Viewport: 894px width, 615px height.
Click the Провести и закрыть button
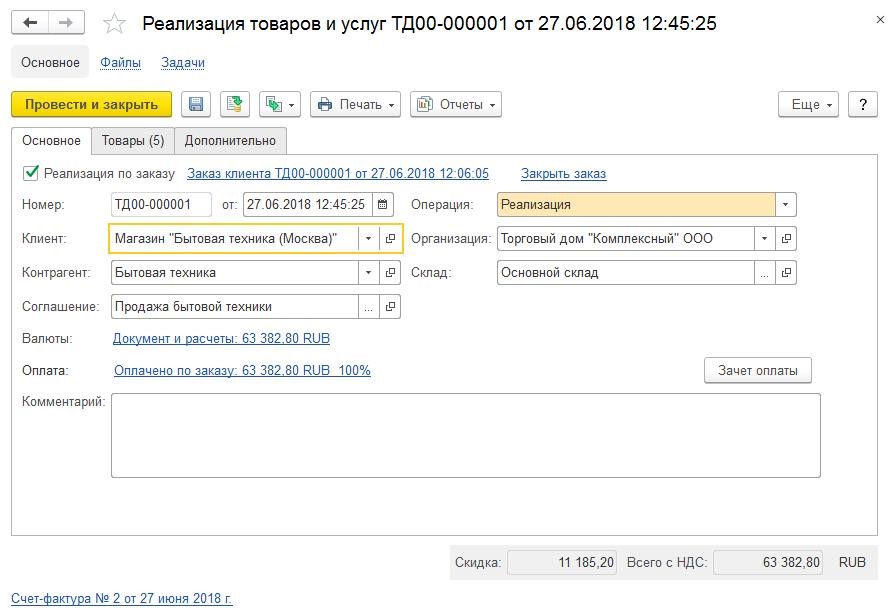[91, 104]
